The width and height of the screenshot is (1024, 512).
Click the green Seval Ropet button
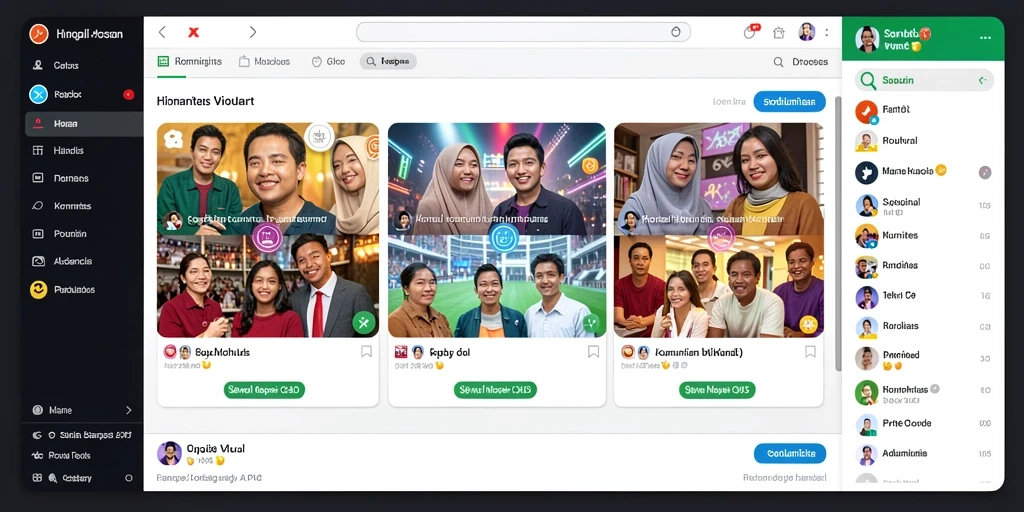pos(264,390)
